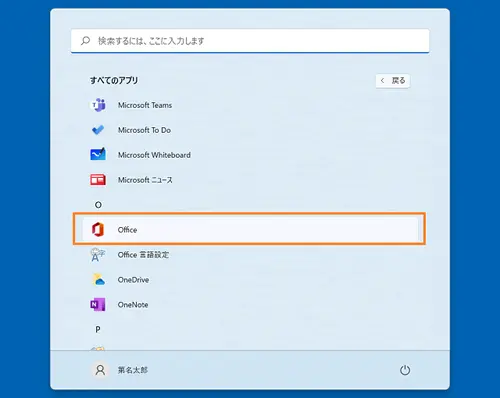This screenshot has width=500, height=398.
Task: Focus the search input field
Action: (250, 41)
